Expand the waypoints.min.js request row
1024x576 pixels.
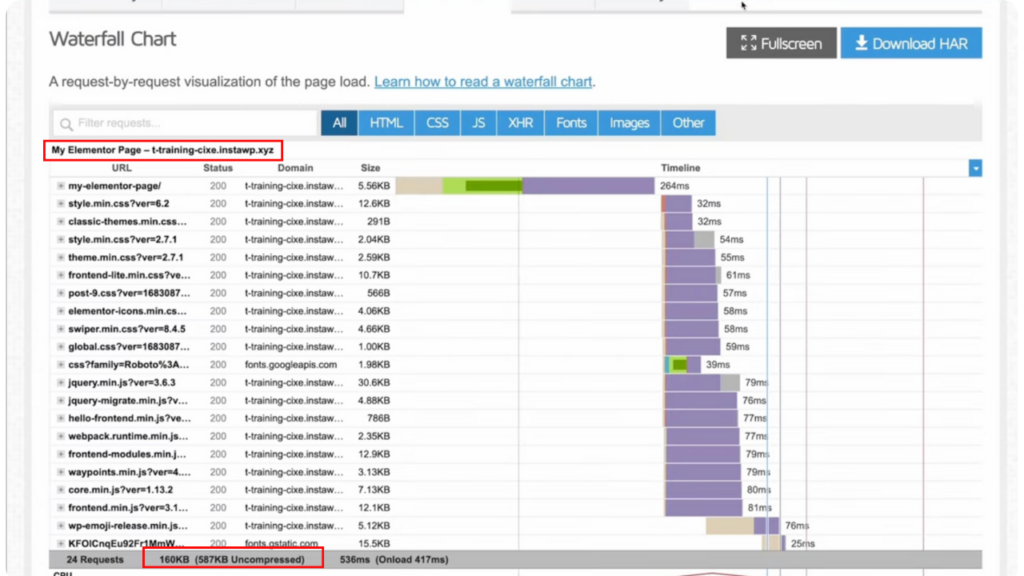61,472
